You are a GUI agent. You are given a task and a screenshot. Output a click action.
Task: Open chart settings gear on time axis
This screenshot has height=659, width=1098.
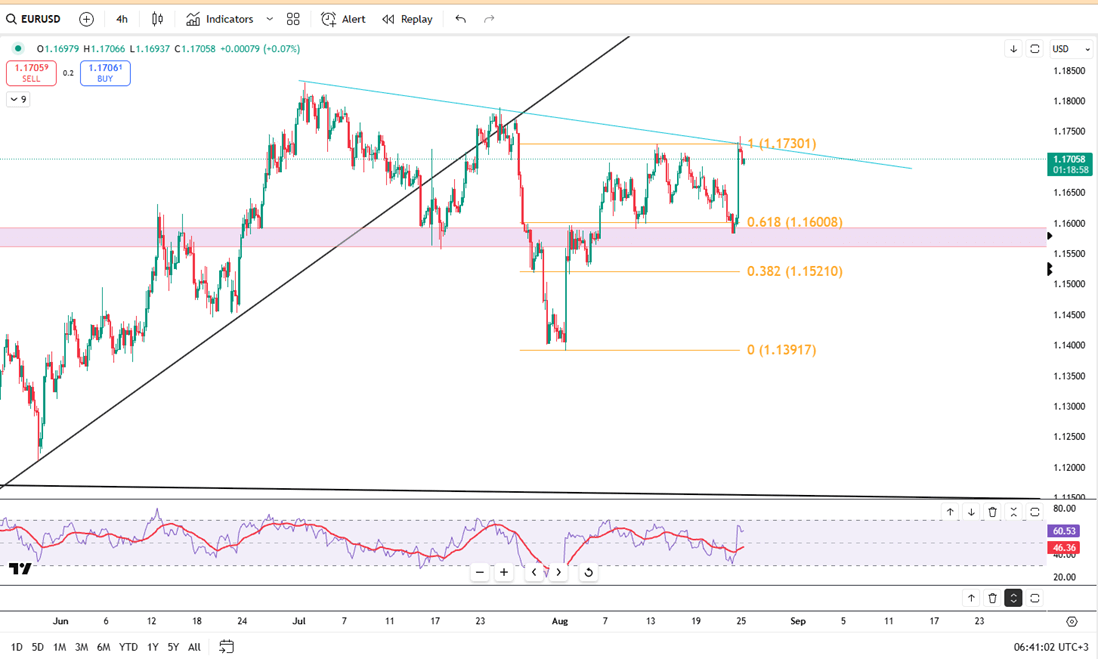coord(1071,621)
